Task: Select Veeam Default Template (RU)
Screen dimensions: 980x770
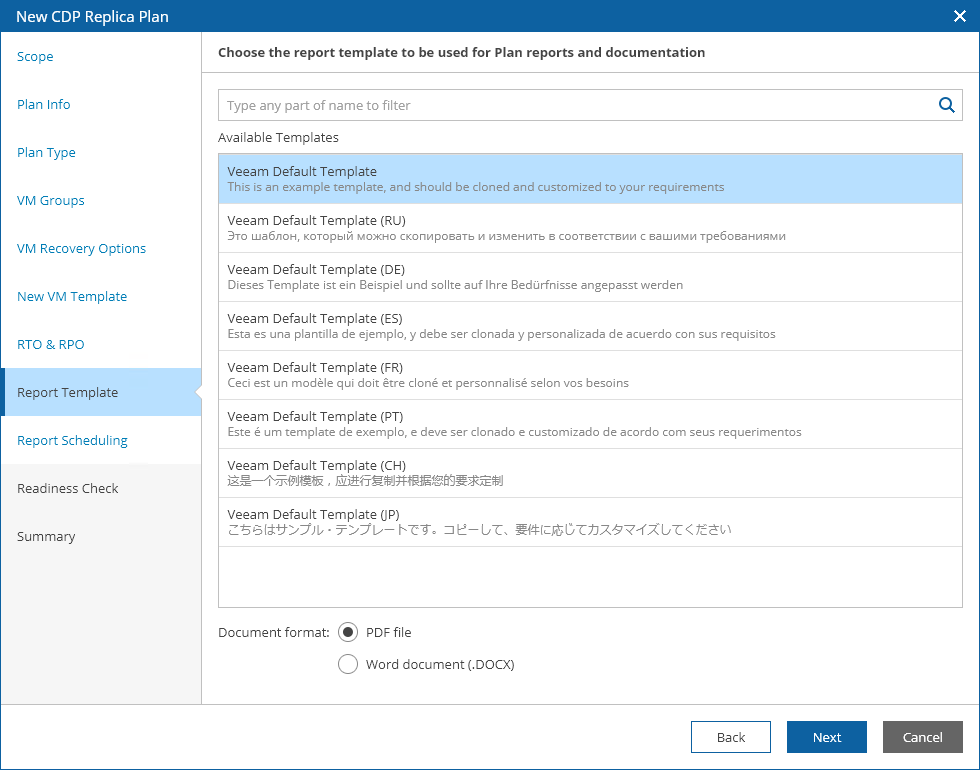Action: tap(590, 228)
